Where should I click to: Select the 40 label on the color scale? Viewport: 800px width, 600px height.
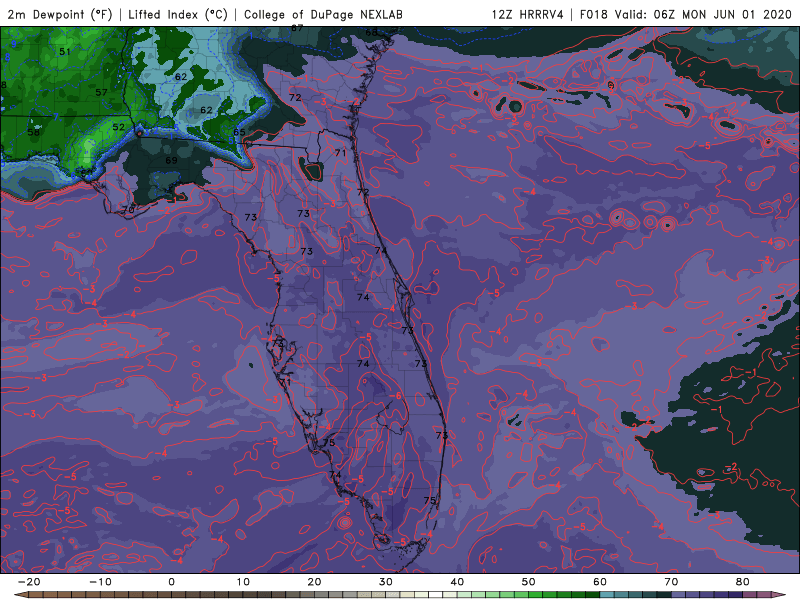pyautogui.click(x=457, y=582)
